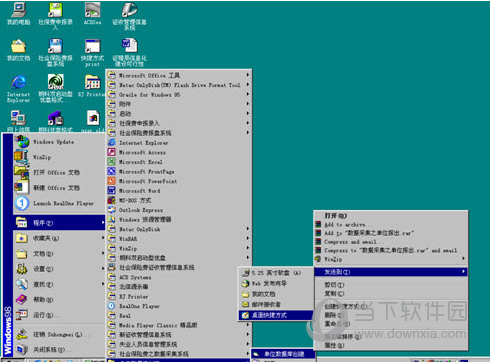Launch RealOne Player from the Start menu

tap(59, 203)
